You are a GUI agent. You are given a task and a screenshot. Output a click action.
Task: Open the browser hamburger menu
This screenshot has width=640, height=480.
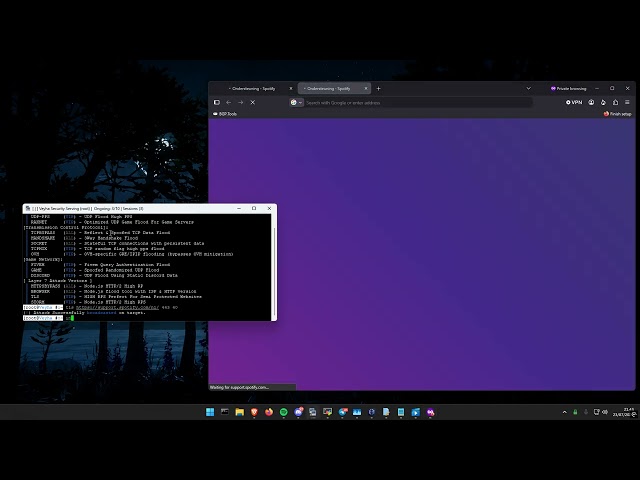[627, 102]
